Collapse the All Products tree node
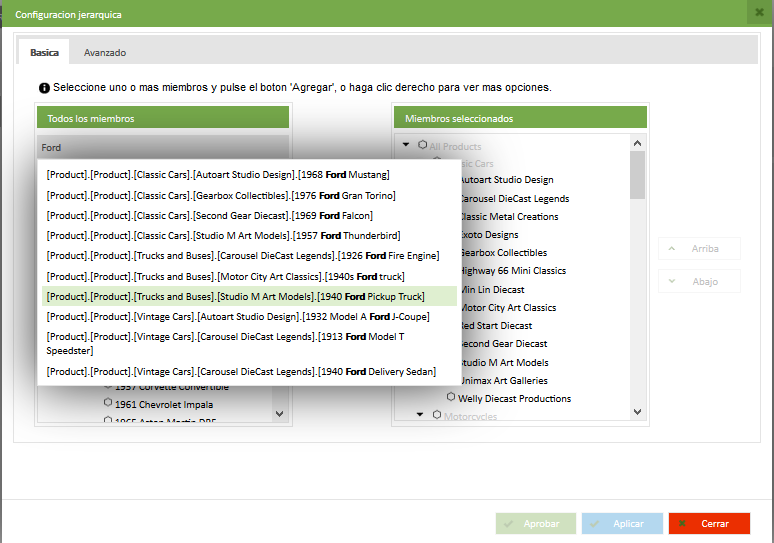The width and height of the screenshot is (774, 543). coord(406,145)
